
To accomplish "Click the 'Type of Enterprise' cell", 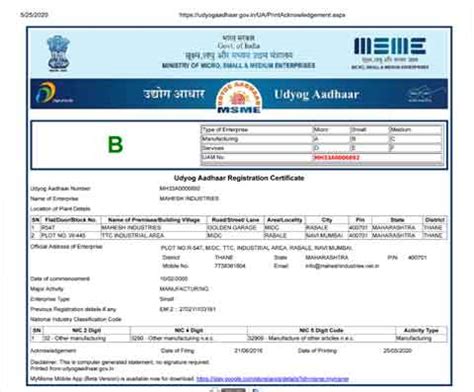I will pos(256,130).
